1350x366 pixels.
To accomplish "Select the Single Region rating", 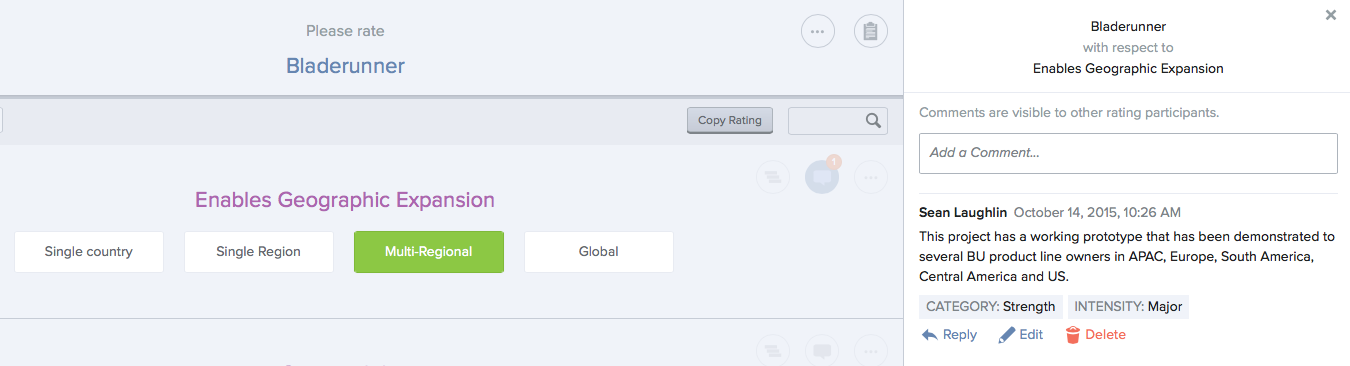I will [259, 252].
